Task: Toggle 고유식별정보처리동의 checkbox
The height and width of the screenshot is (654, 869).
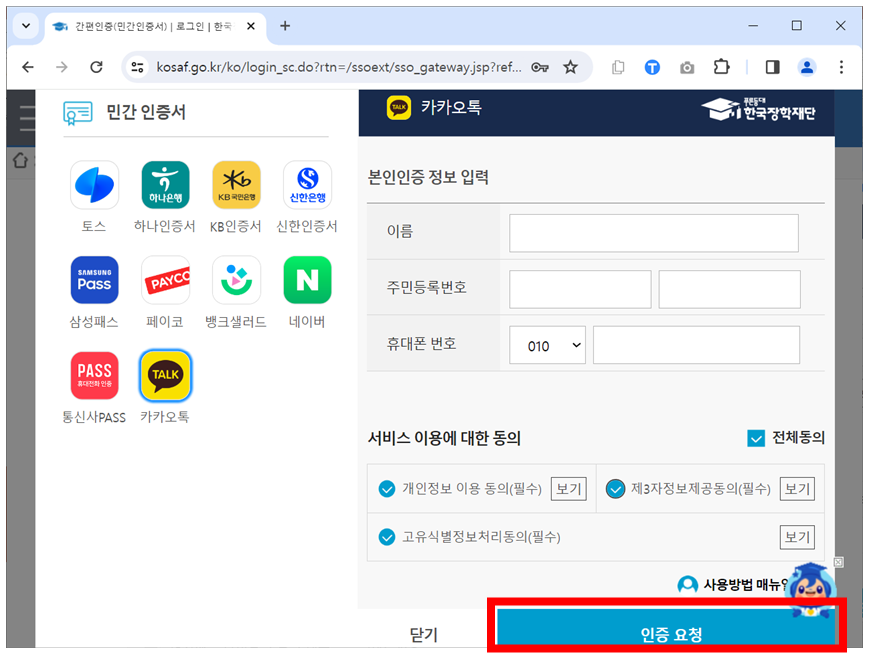Action: tap(387, 537)
